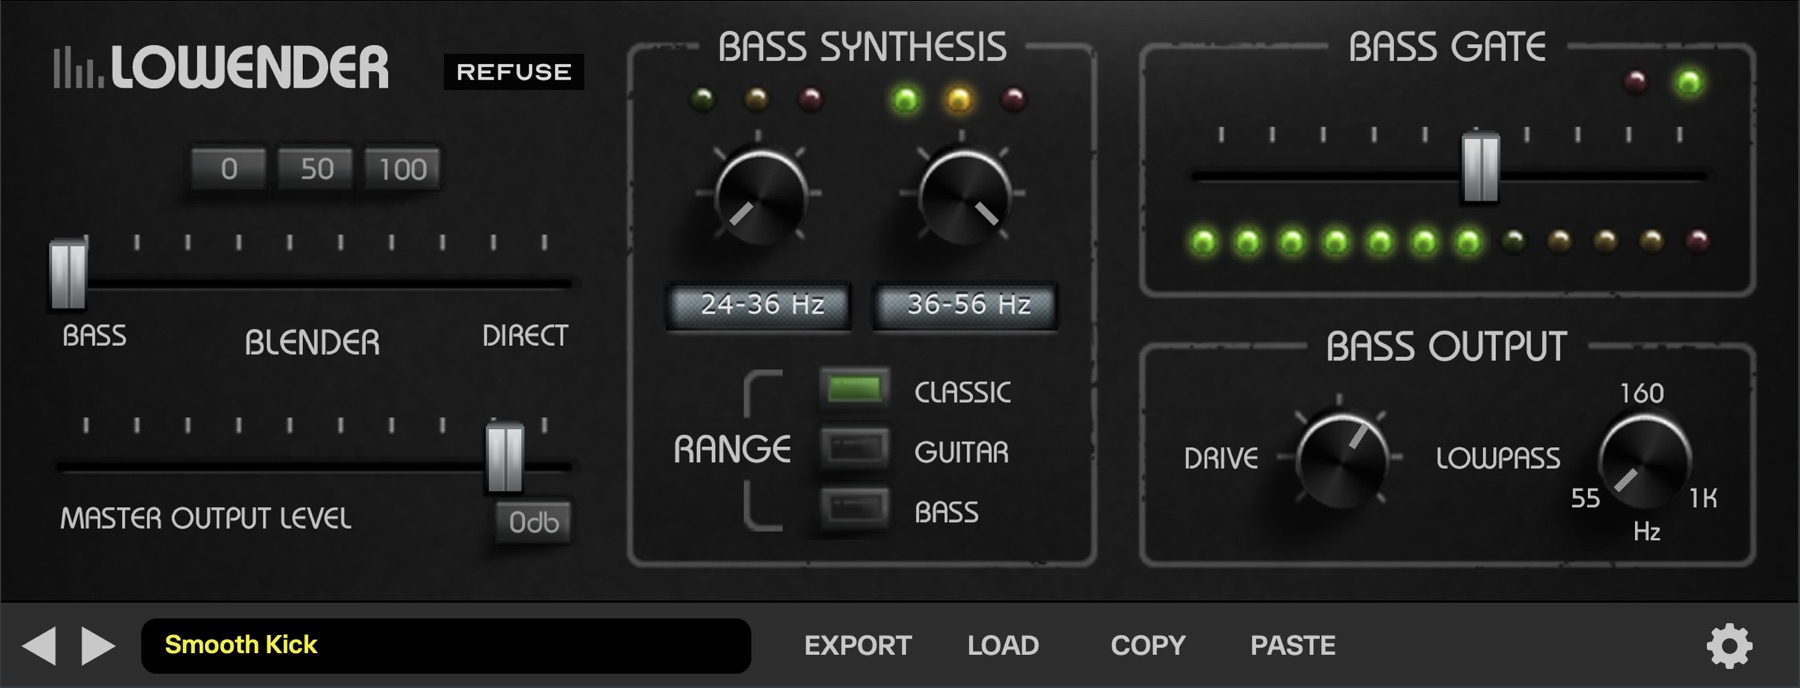
Task: Switch range to Bass mode
Action: tap(854, 509)
